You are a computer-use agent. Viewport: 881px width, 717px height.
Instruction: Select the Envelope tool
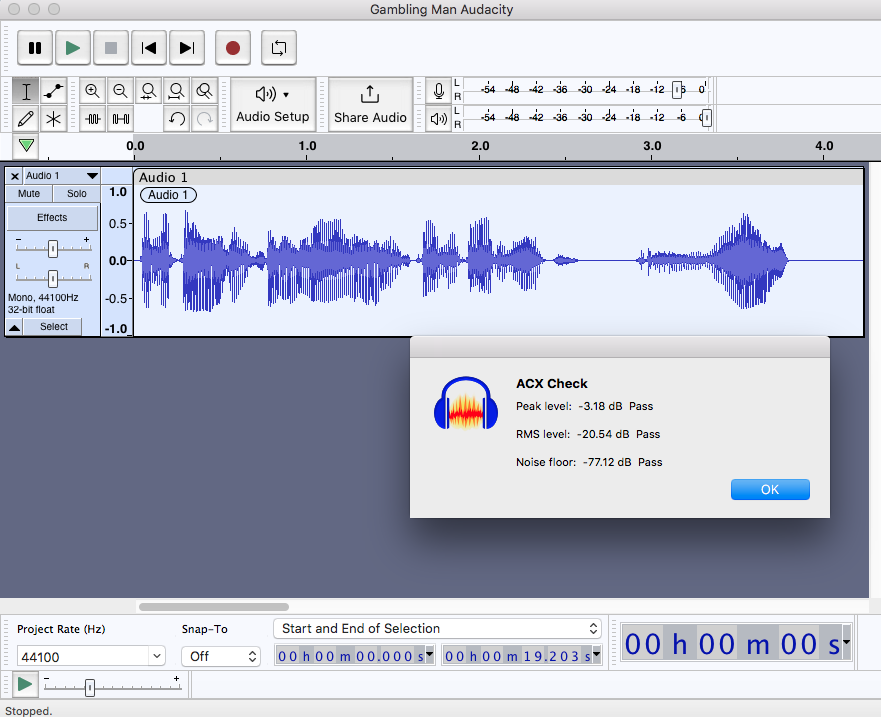(53, 90)
